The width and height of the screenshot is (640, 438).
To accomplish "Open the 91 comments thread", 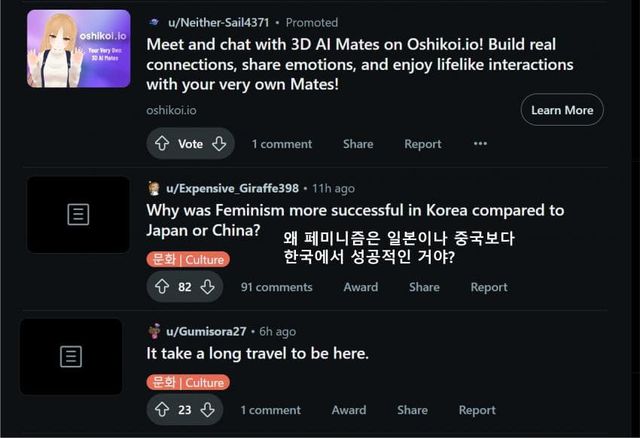I will click(x=276, y=287).
